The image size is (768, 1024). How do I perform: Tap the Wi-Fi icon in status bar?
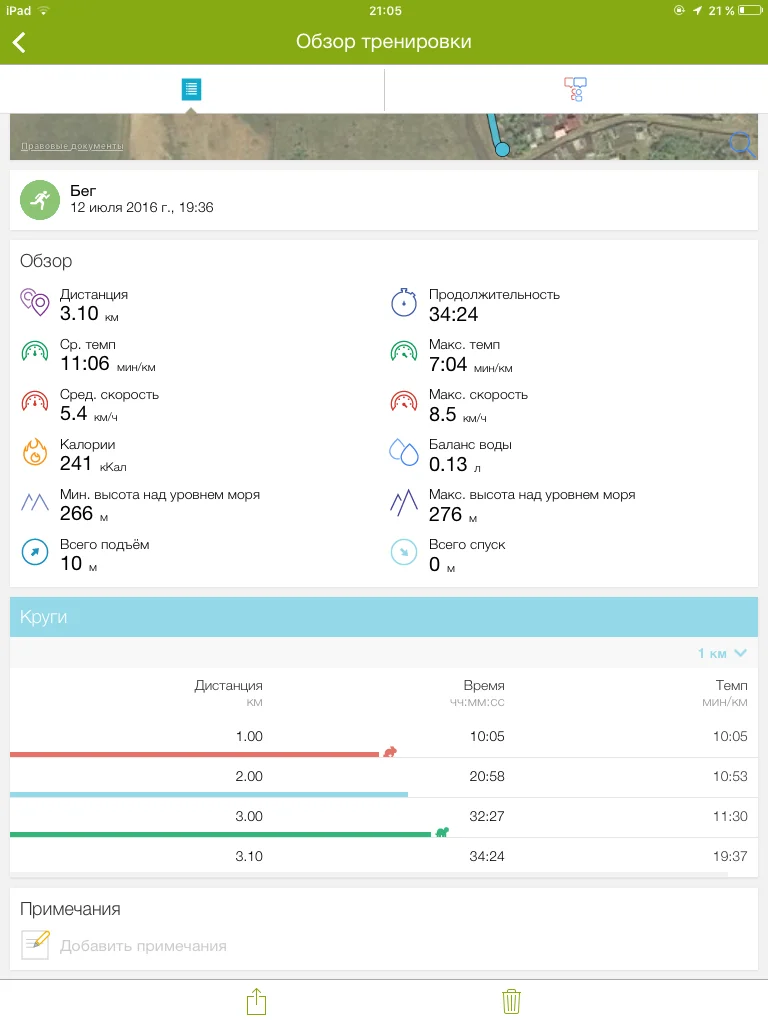tap(44, 10)
